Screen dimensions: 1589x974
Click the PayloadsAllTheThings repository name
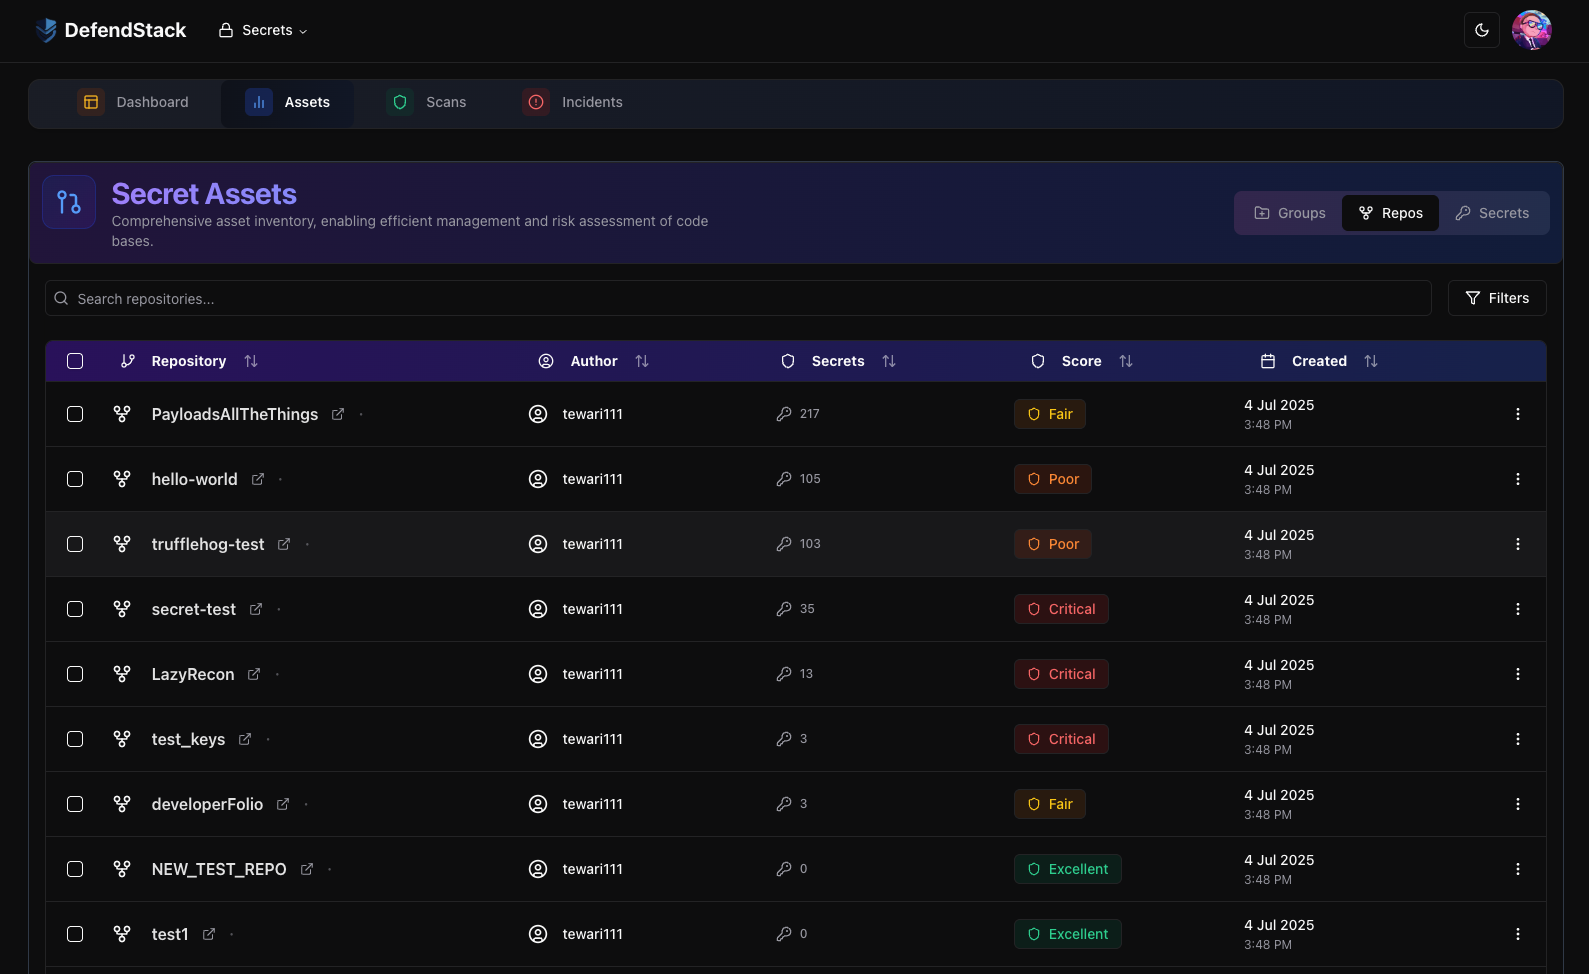[235, 414]
